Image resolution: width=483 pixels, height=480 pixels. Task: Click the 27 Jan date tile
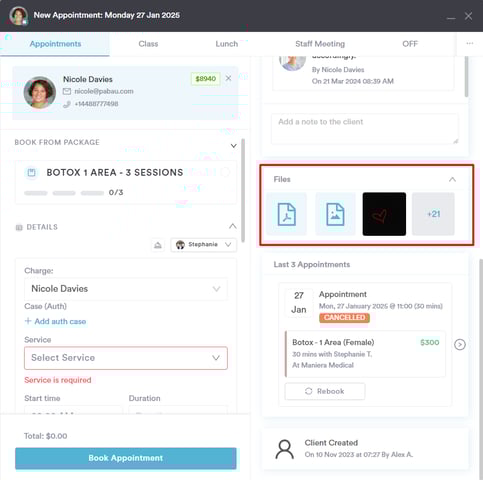coord(299,303)
